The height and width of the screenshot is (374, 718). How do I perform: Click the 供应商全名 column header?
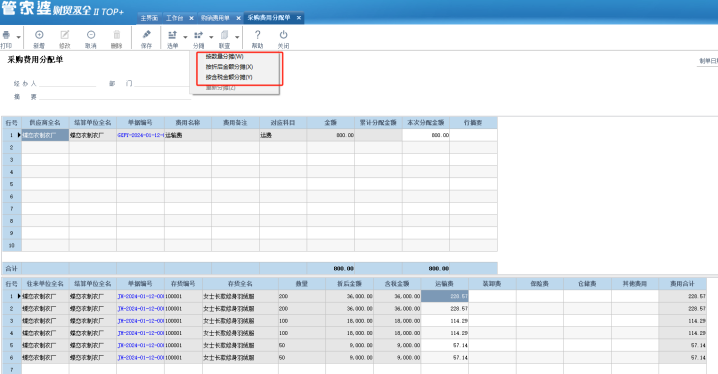[45, 123]
